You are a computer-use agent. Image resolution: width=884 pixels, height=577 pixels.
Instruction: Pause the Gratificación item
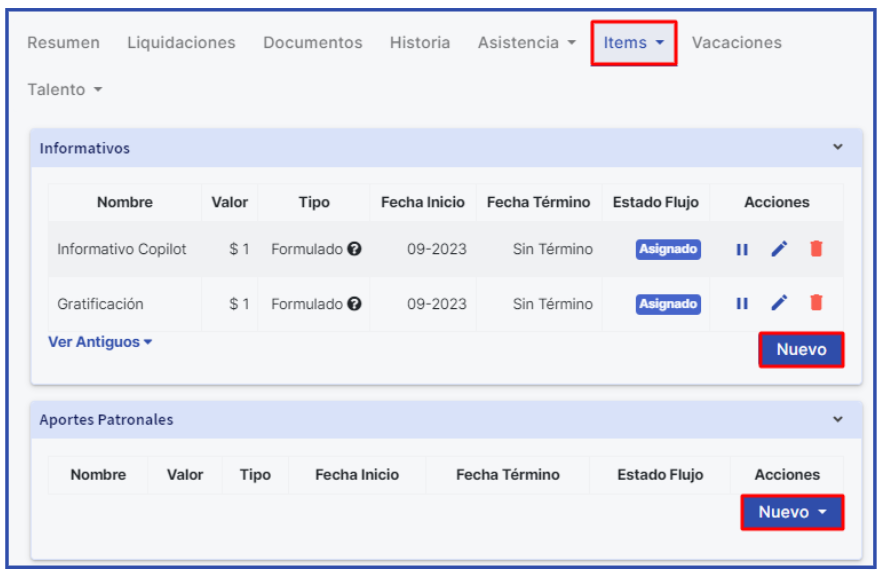point(741,304)
